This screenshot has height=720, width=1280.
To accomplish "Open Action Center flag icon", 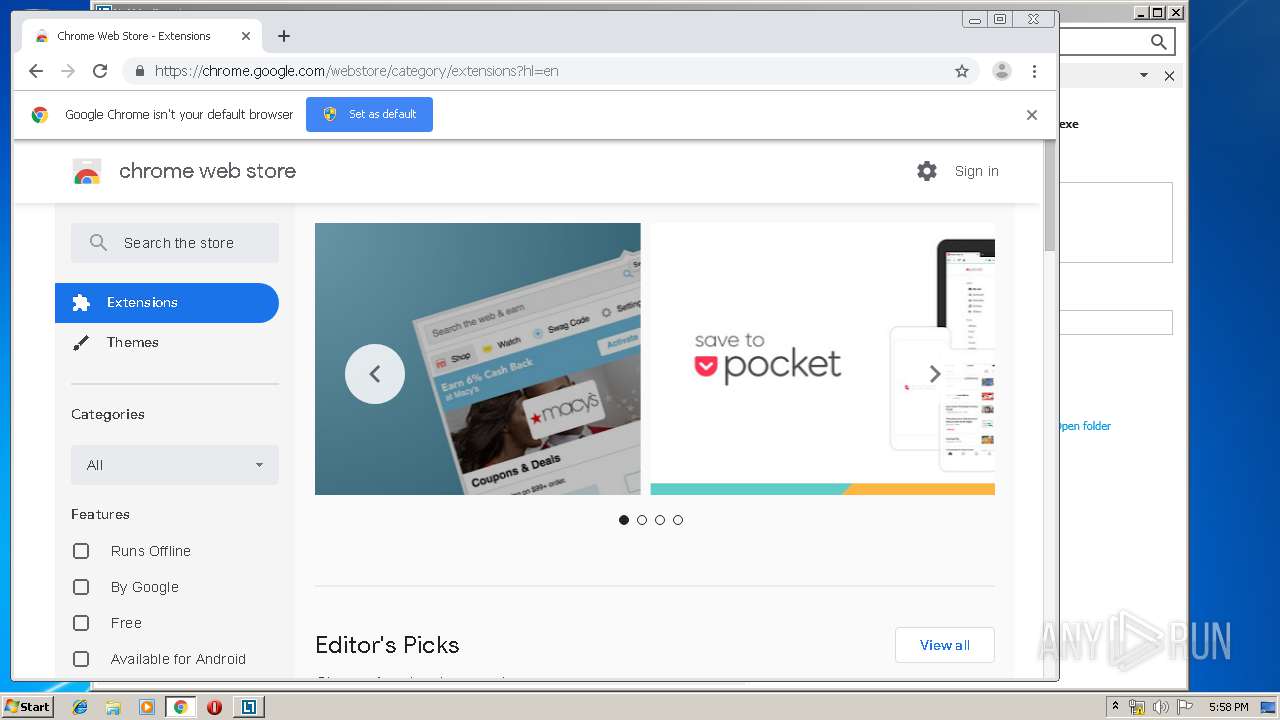I will [x=1183, y=707].
